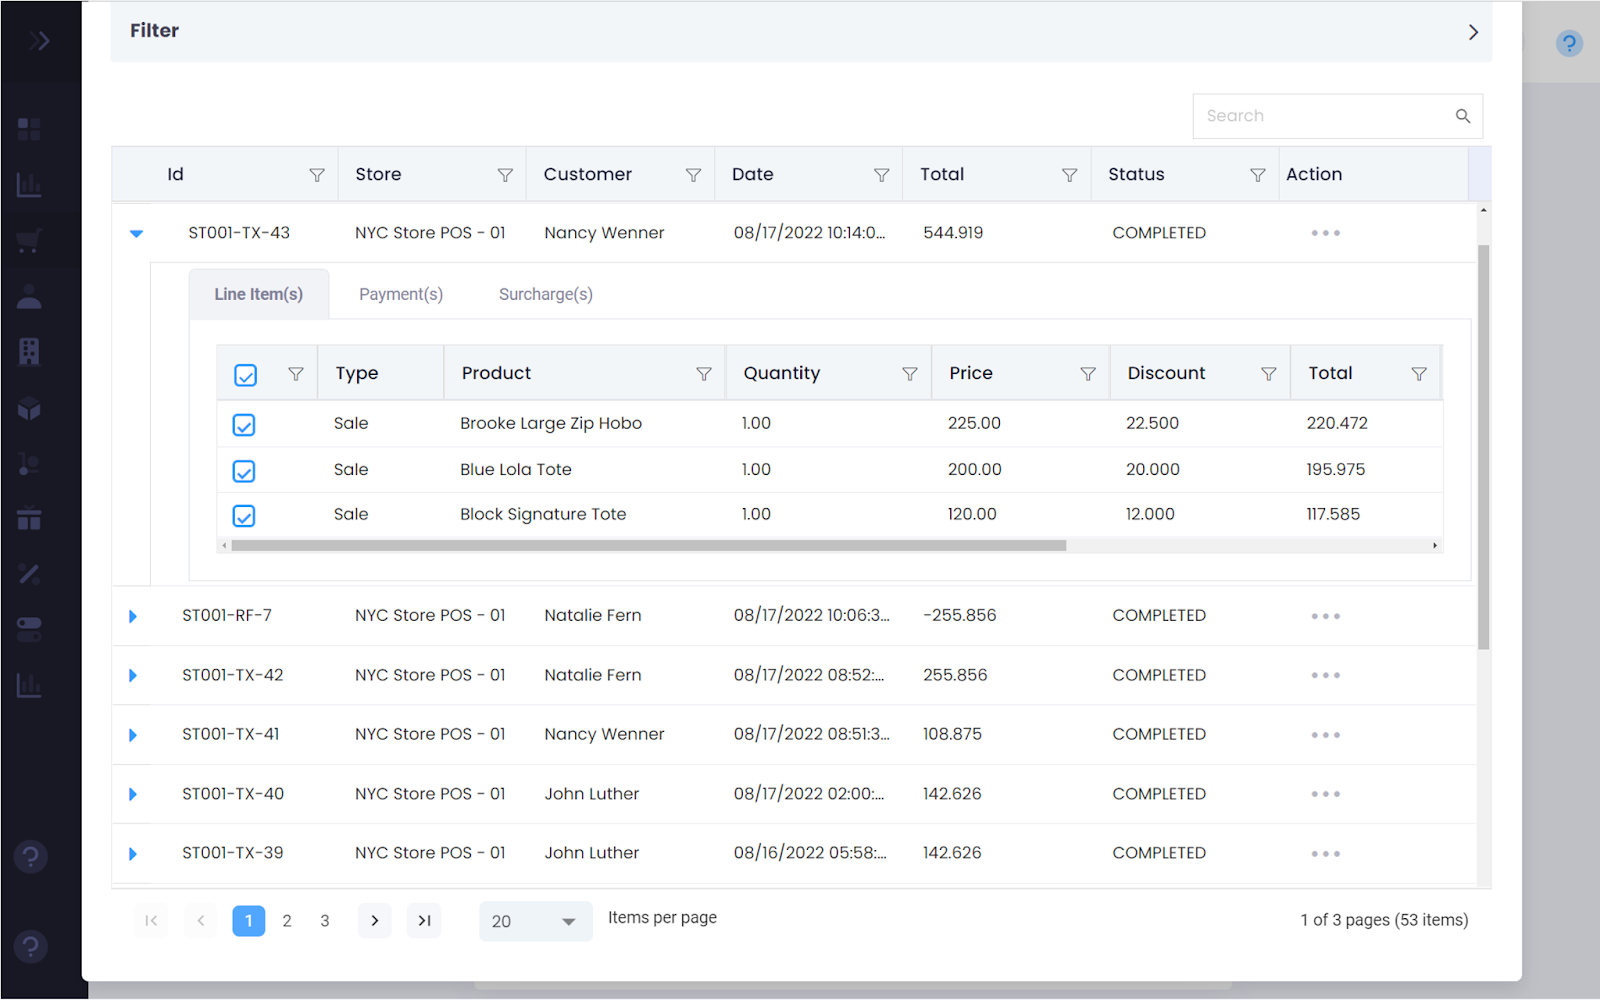
Task: Open action menu for ST001-TX-43
Action: click(x=1325, y=233)
